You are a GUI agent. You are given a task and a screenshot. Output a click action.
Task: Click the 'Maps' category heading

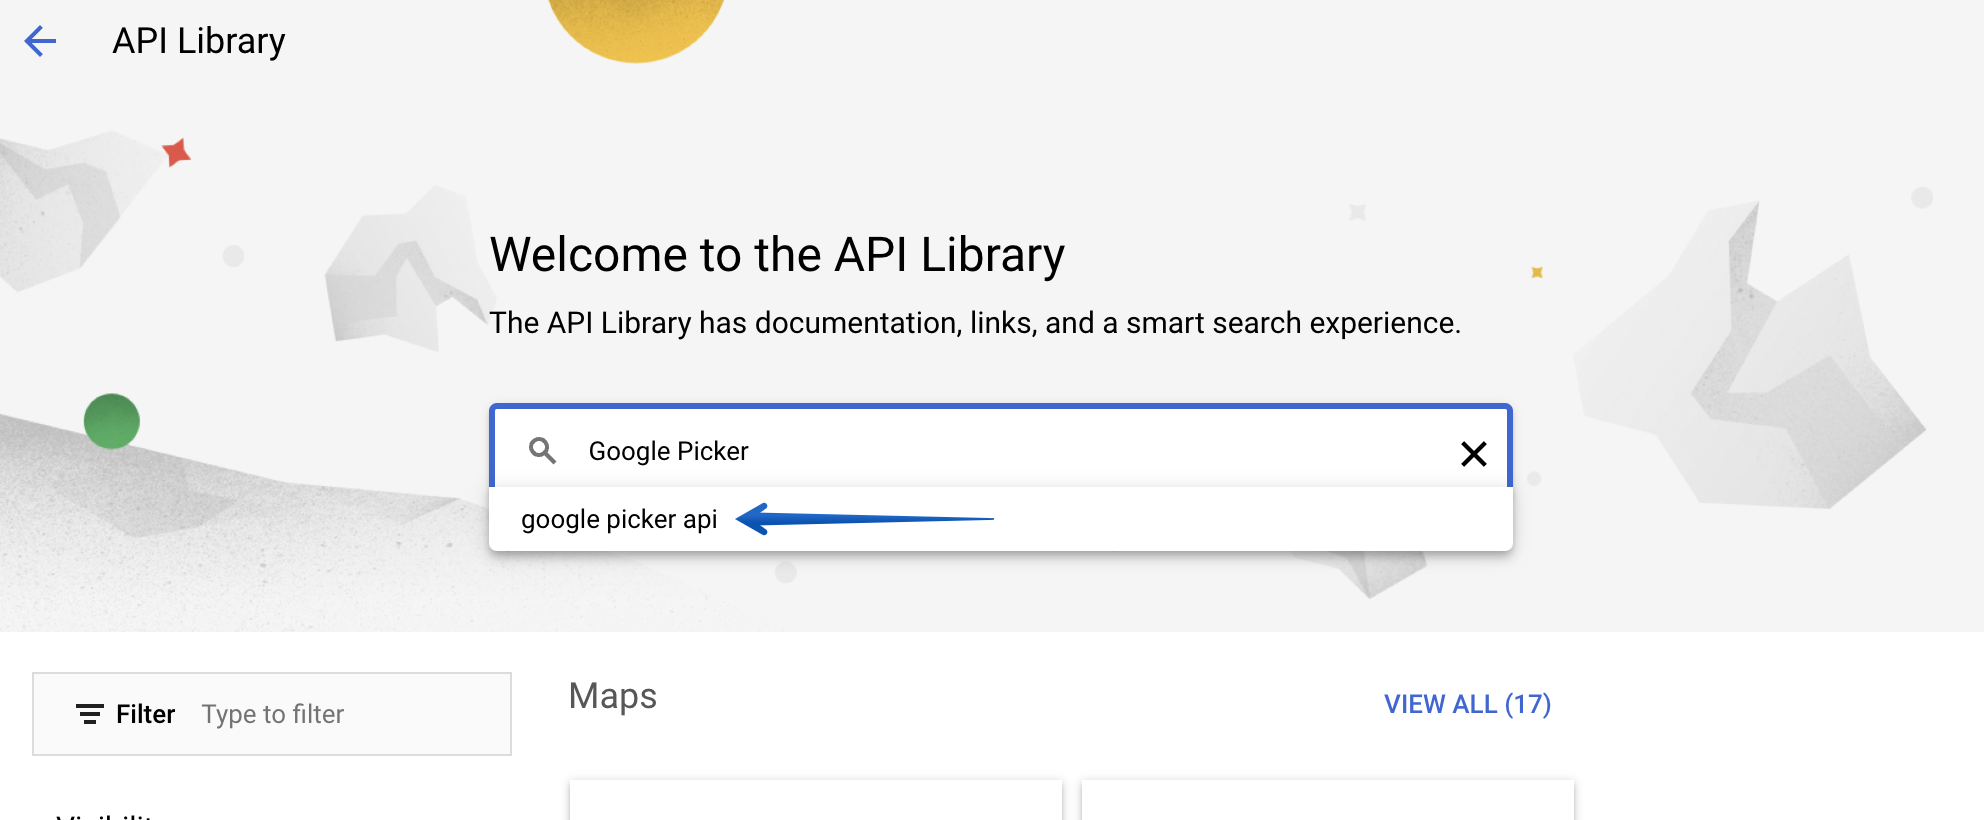(612, 697)
